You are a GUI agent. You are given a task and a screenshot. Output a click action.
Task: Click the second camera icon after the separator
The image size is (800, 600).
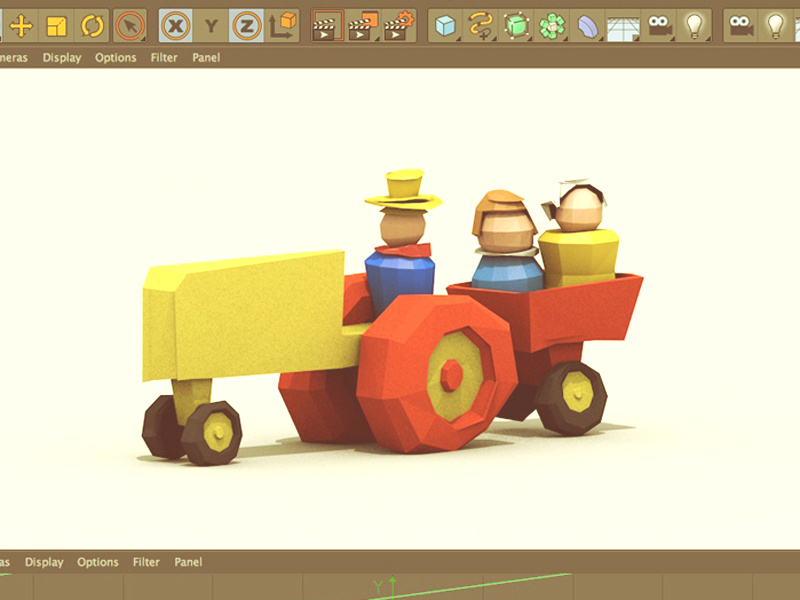click(x=740, y=26)
